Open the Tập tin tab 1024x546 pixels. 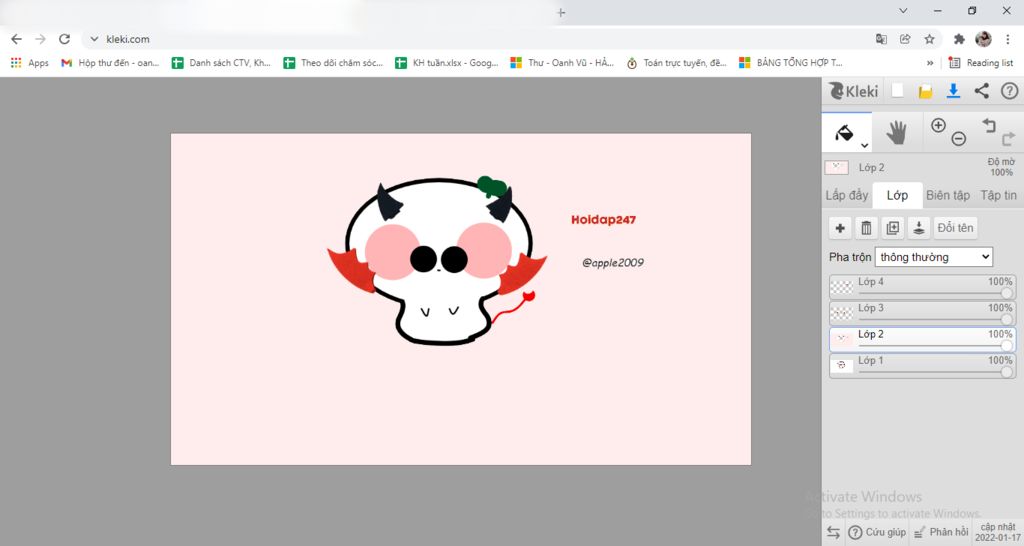coord(999,195)
